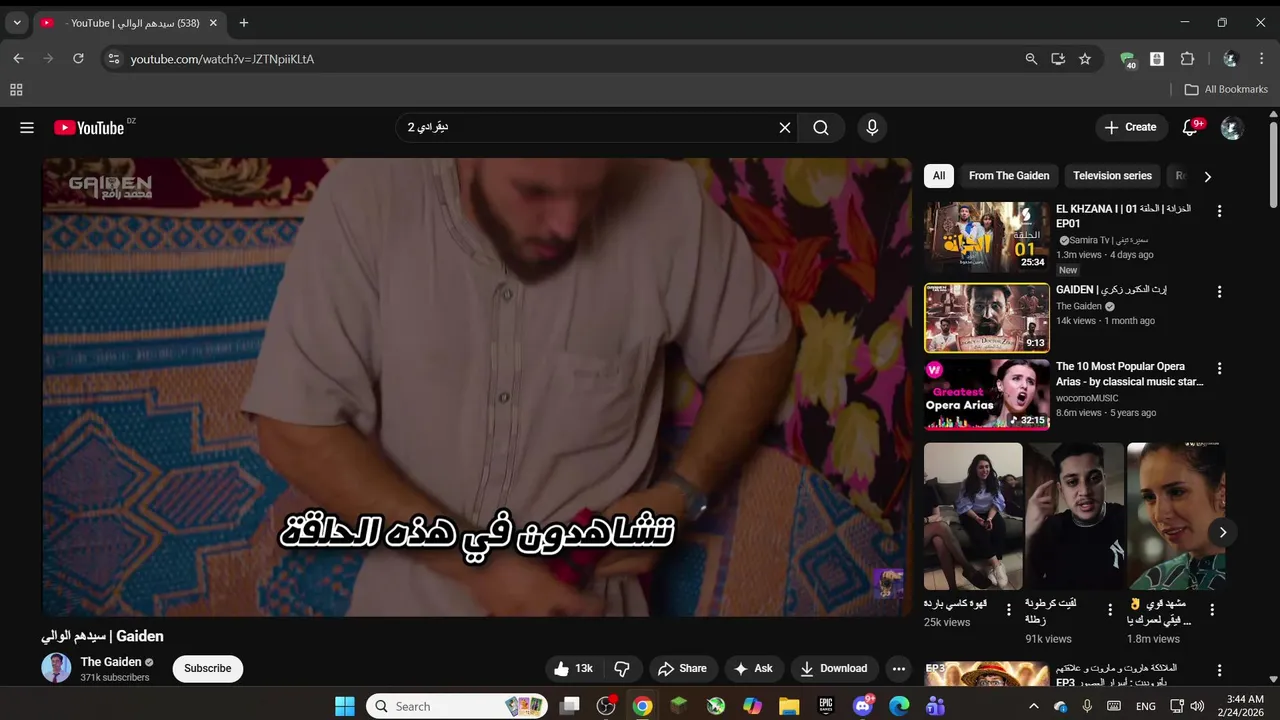This screenshot has width=1280, height=720.
Task: Open the zoom indicator in address bar
Action: click(1031, 59)
